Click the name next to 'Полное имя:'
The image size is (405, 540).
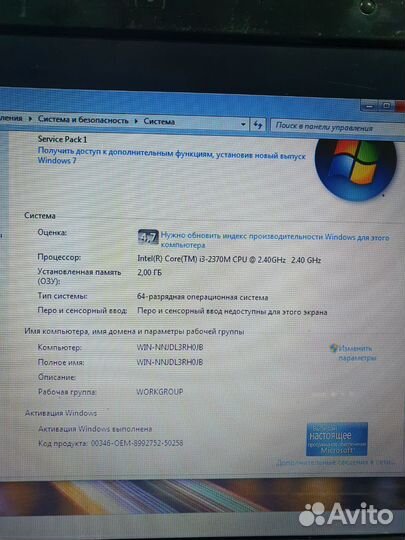(170, 362)
